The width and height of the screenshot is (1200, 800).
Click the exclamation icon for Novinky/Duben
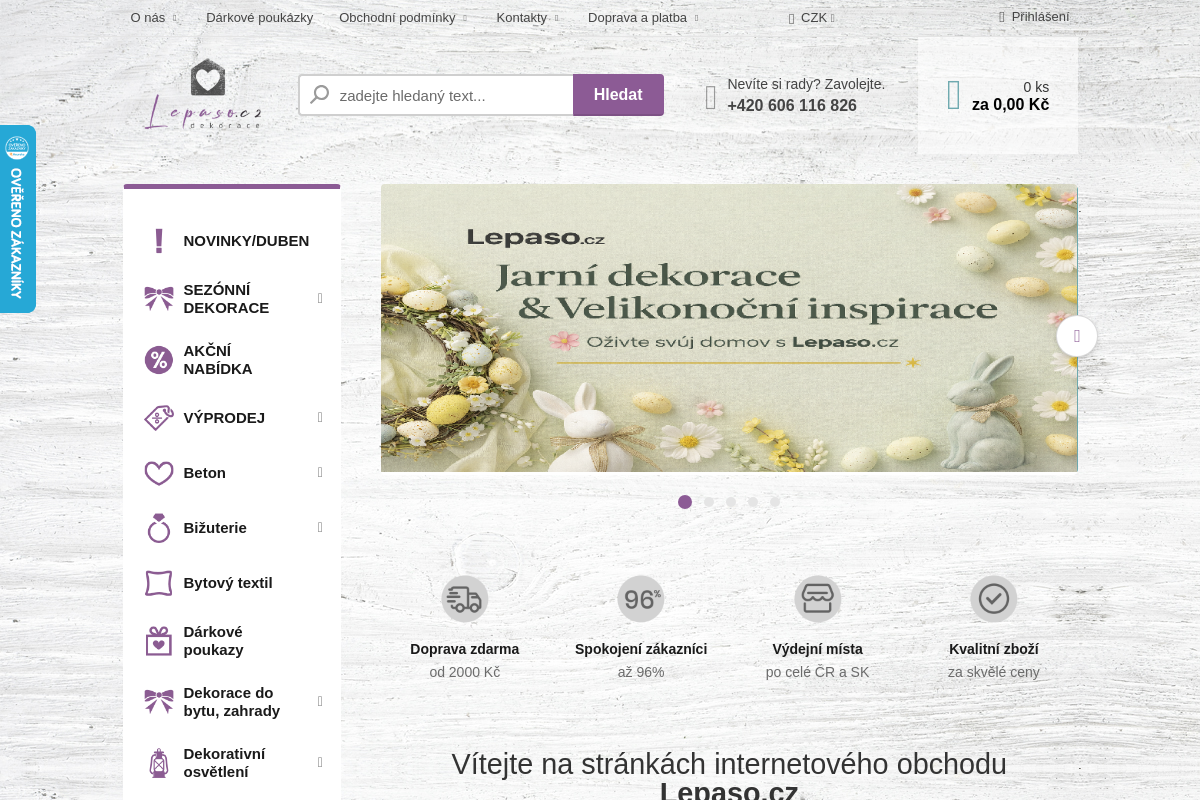click(x=158, y=241)
